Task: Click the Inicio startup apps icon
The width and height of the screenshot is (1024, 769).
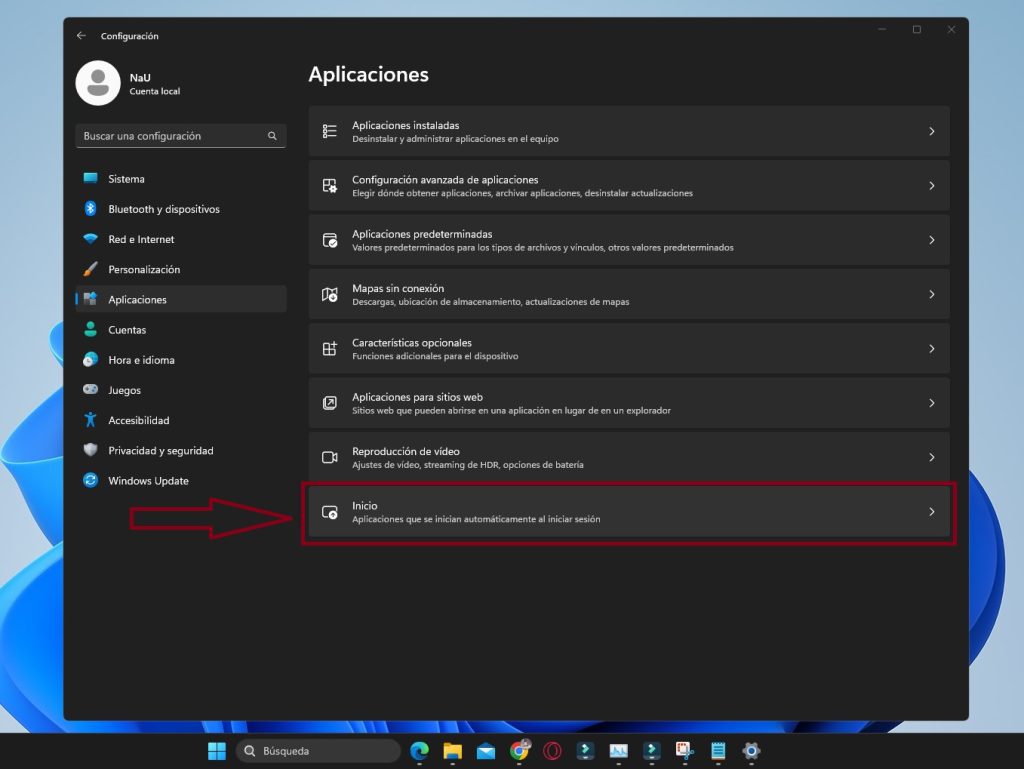Action: point(329,511)
